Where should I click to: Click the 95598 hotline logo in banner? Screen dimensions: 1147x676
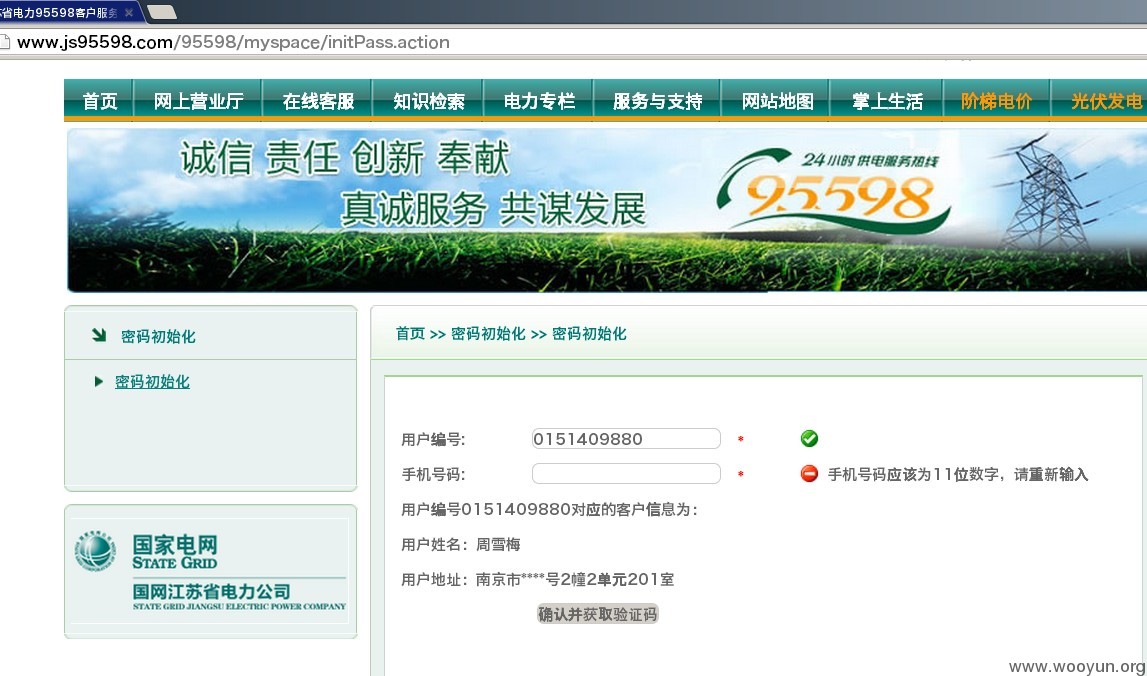point(834,192)
